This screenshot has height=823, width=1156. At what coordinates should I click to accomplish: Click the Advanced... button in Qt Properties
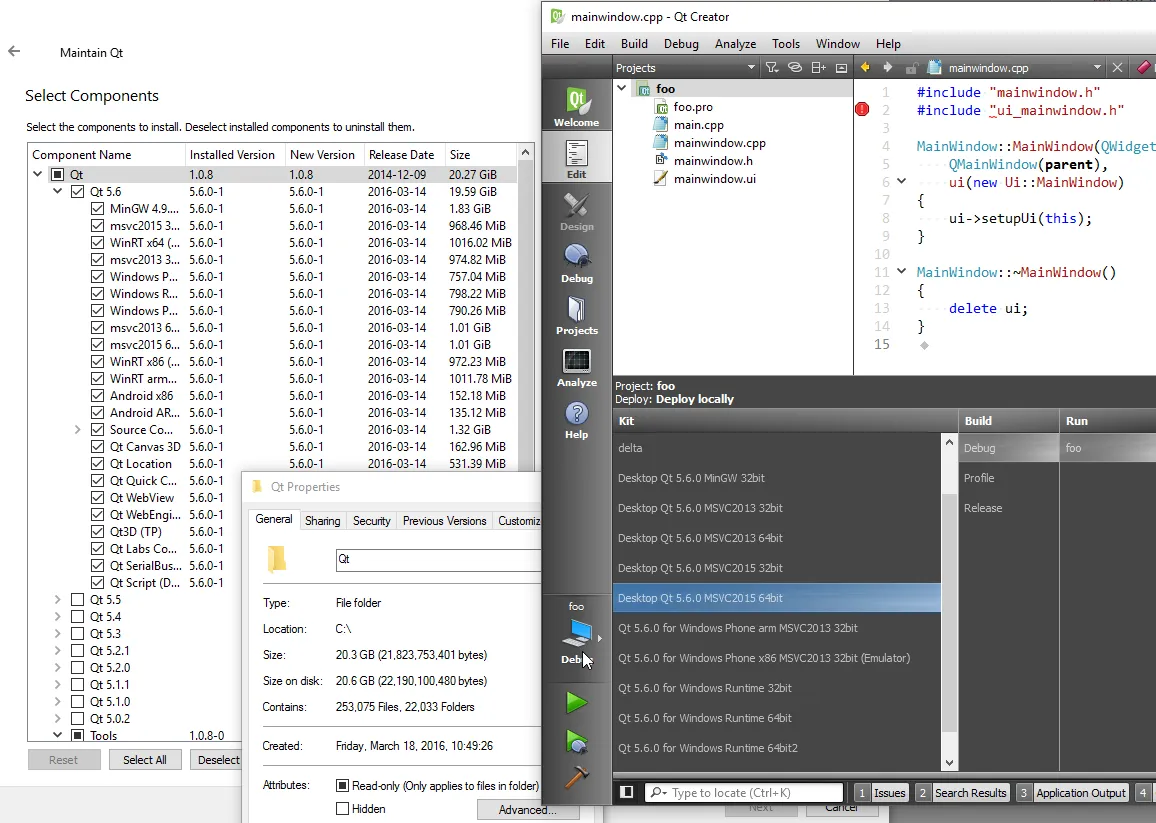click(527, 810)
